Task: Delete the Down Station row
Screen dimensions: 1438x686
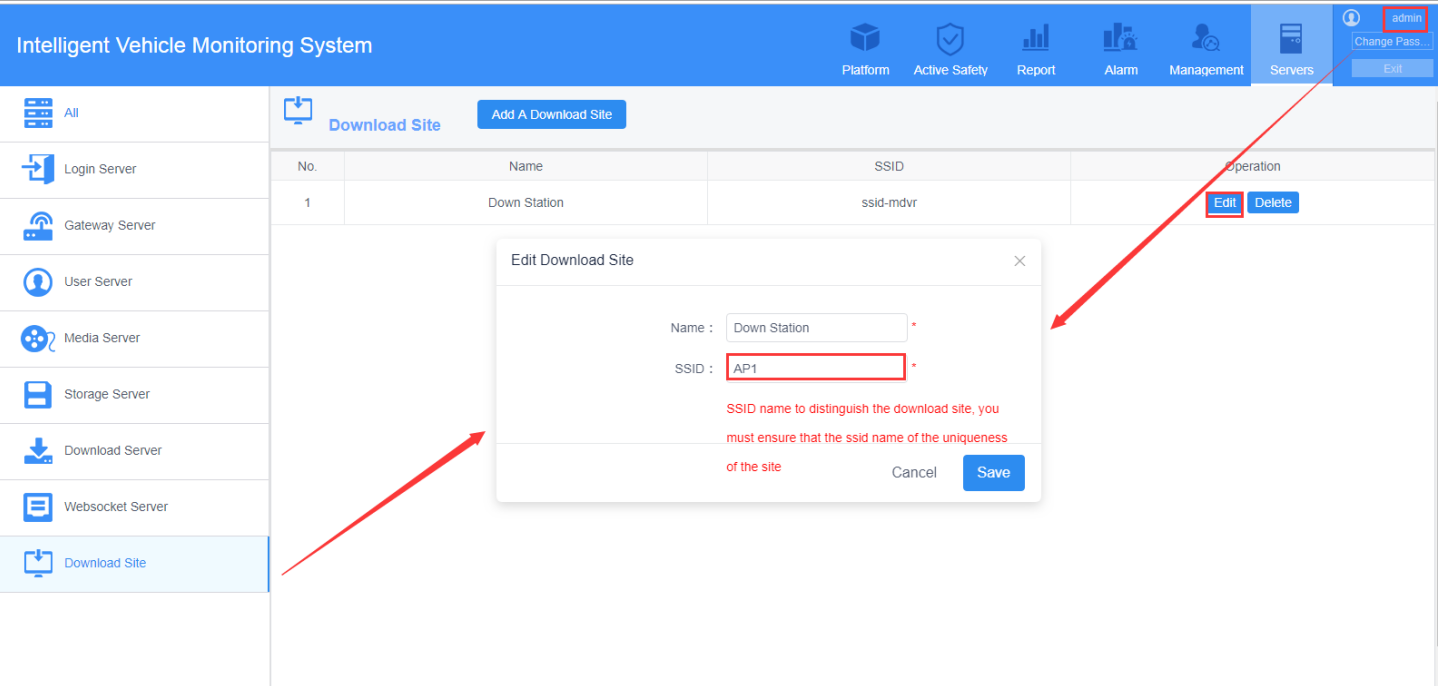Action: (1272, 203)
